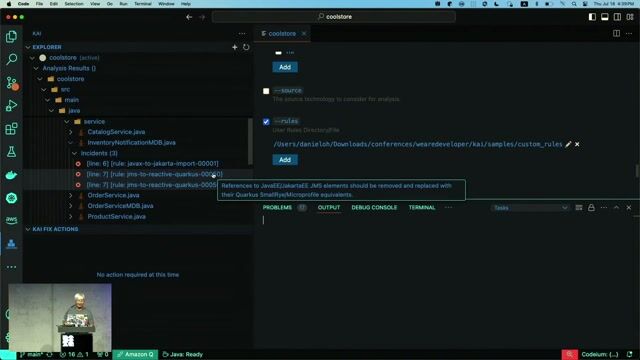The image size is (640, 360).
Task: Expand CatalogService.java node
Action: click(71, 132)
